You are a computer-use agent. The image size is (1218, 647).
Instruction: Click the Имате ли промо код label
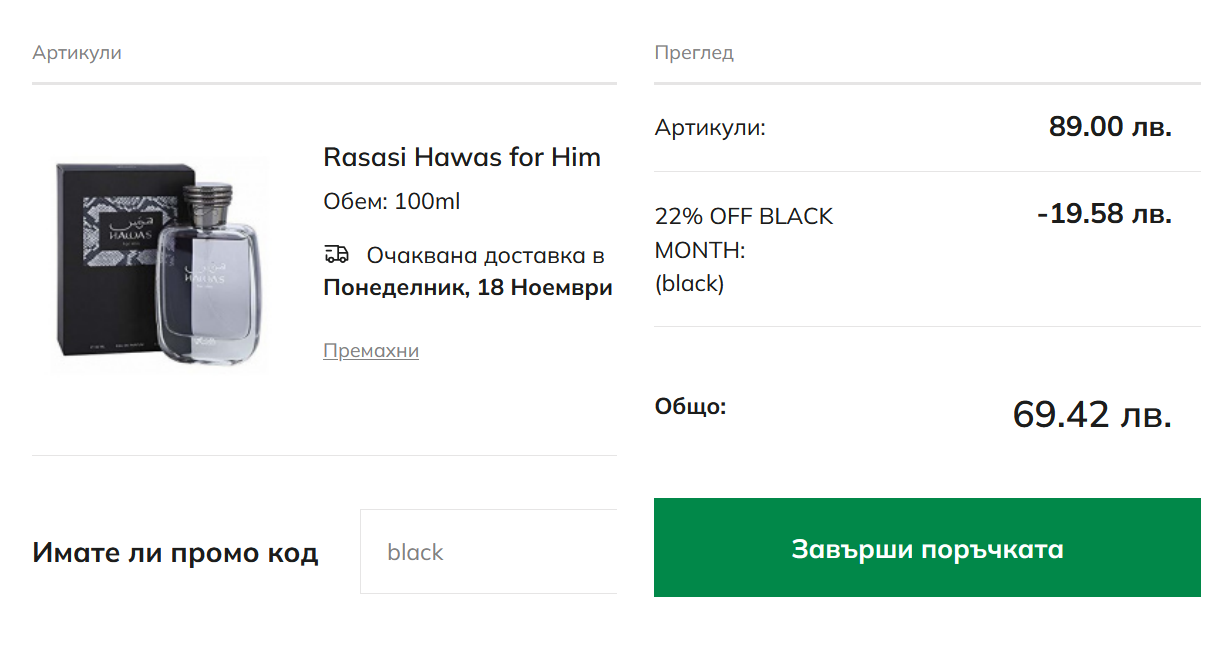pos(175,552)
